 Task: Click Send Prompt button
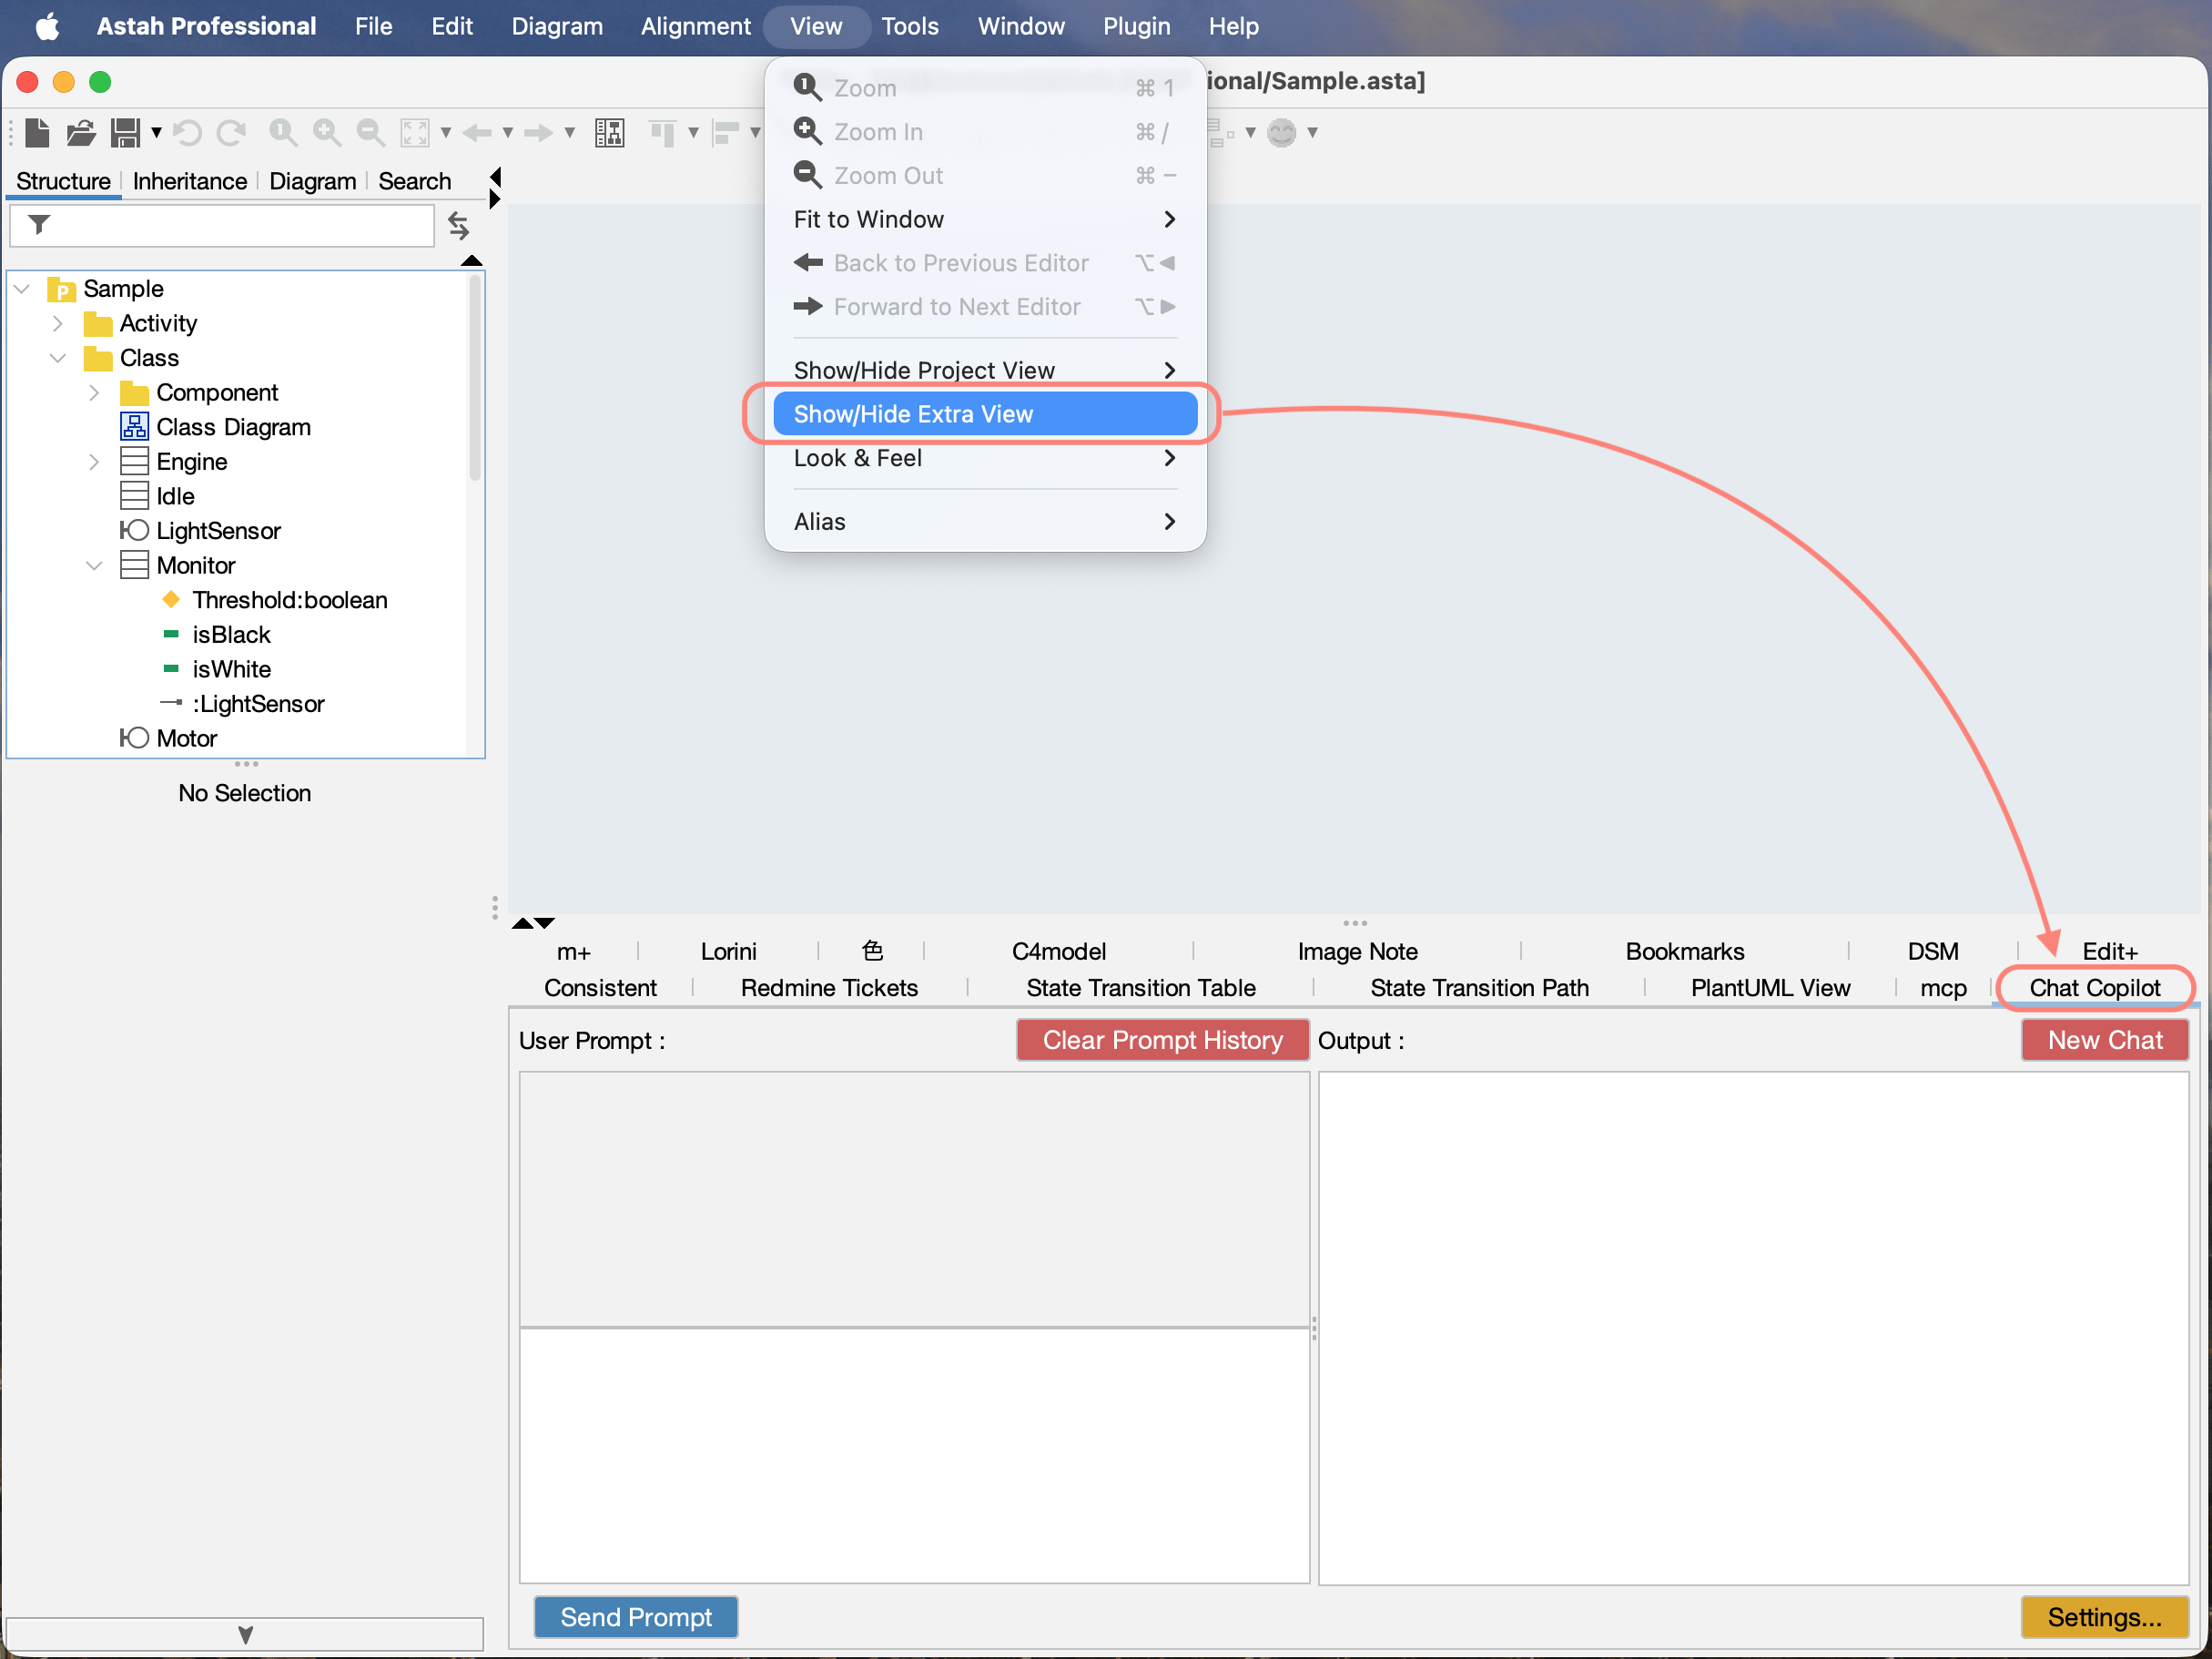pos(636,1616)
